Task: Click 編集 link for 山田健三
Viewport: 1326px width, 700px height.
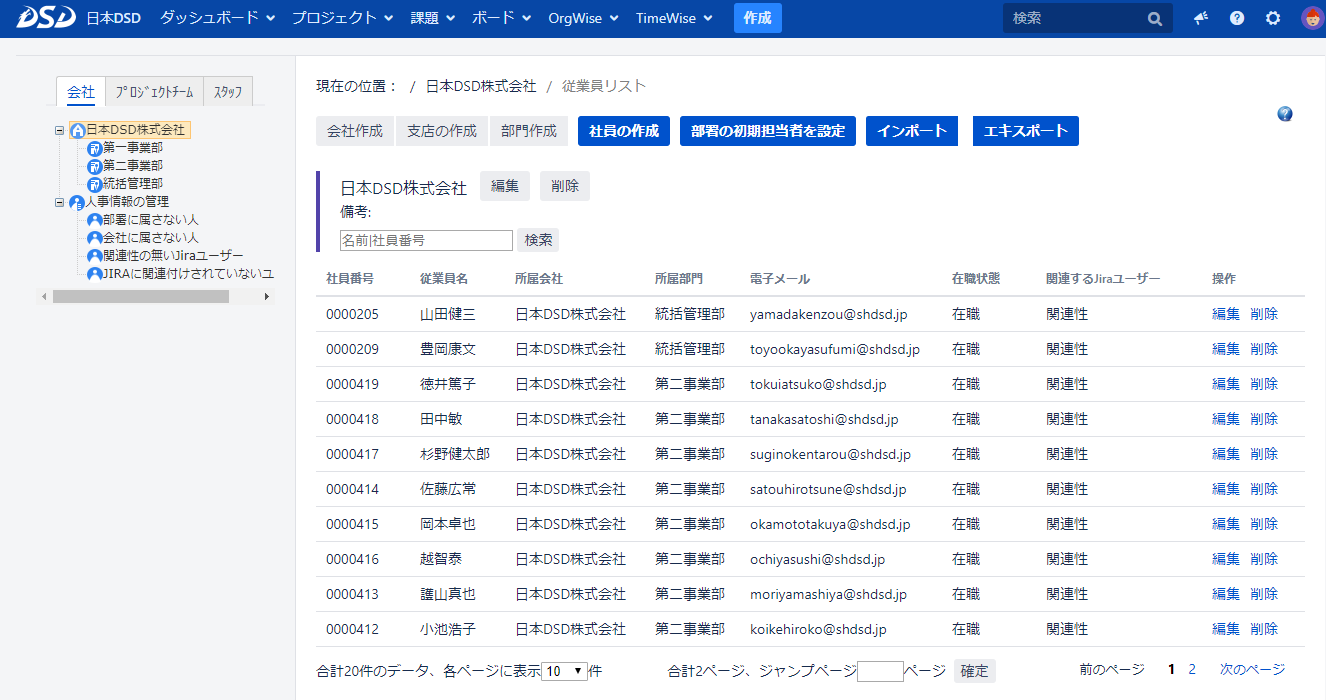Action: click(1226, 314)
